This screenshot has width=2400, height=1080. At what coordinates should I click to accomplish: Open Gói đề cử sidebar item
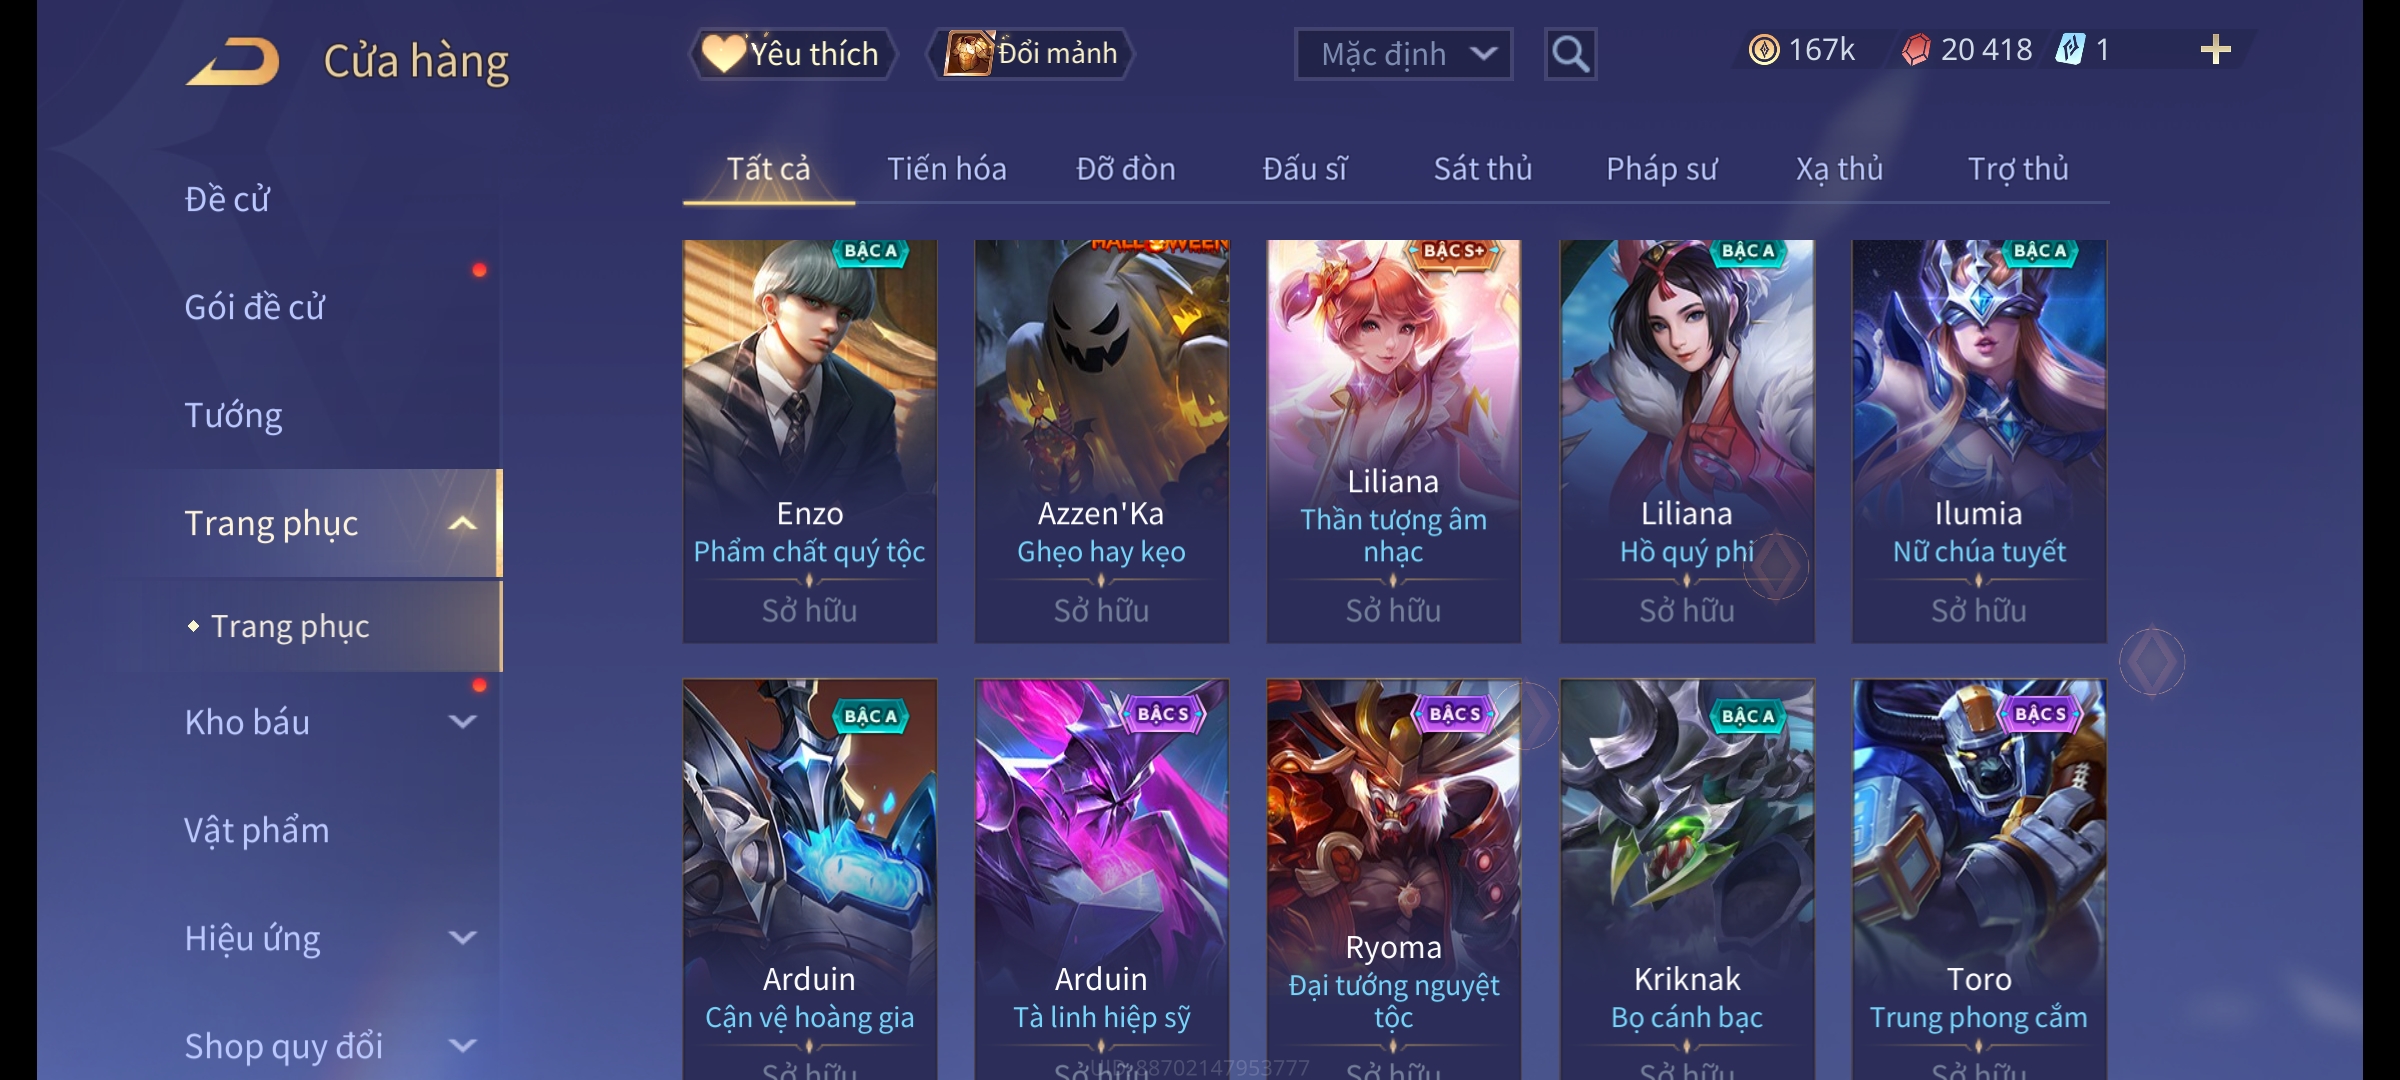click(254, 307)
